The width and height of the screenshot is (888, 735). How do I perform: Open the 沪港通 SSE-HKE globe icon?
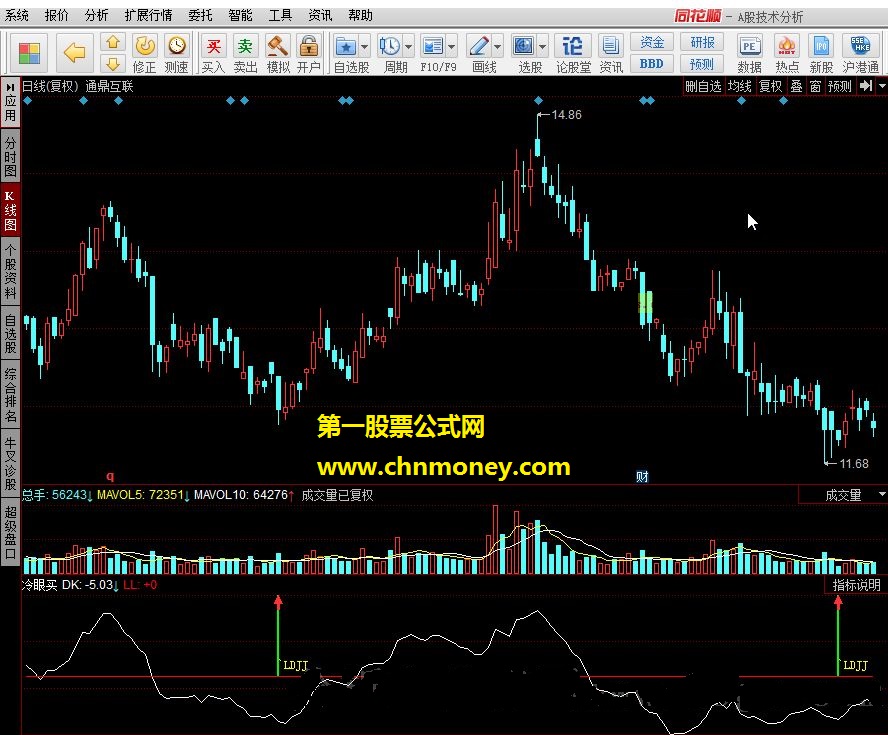(x=860, y=54)
